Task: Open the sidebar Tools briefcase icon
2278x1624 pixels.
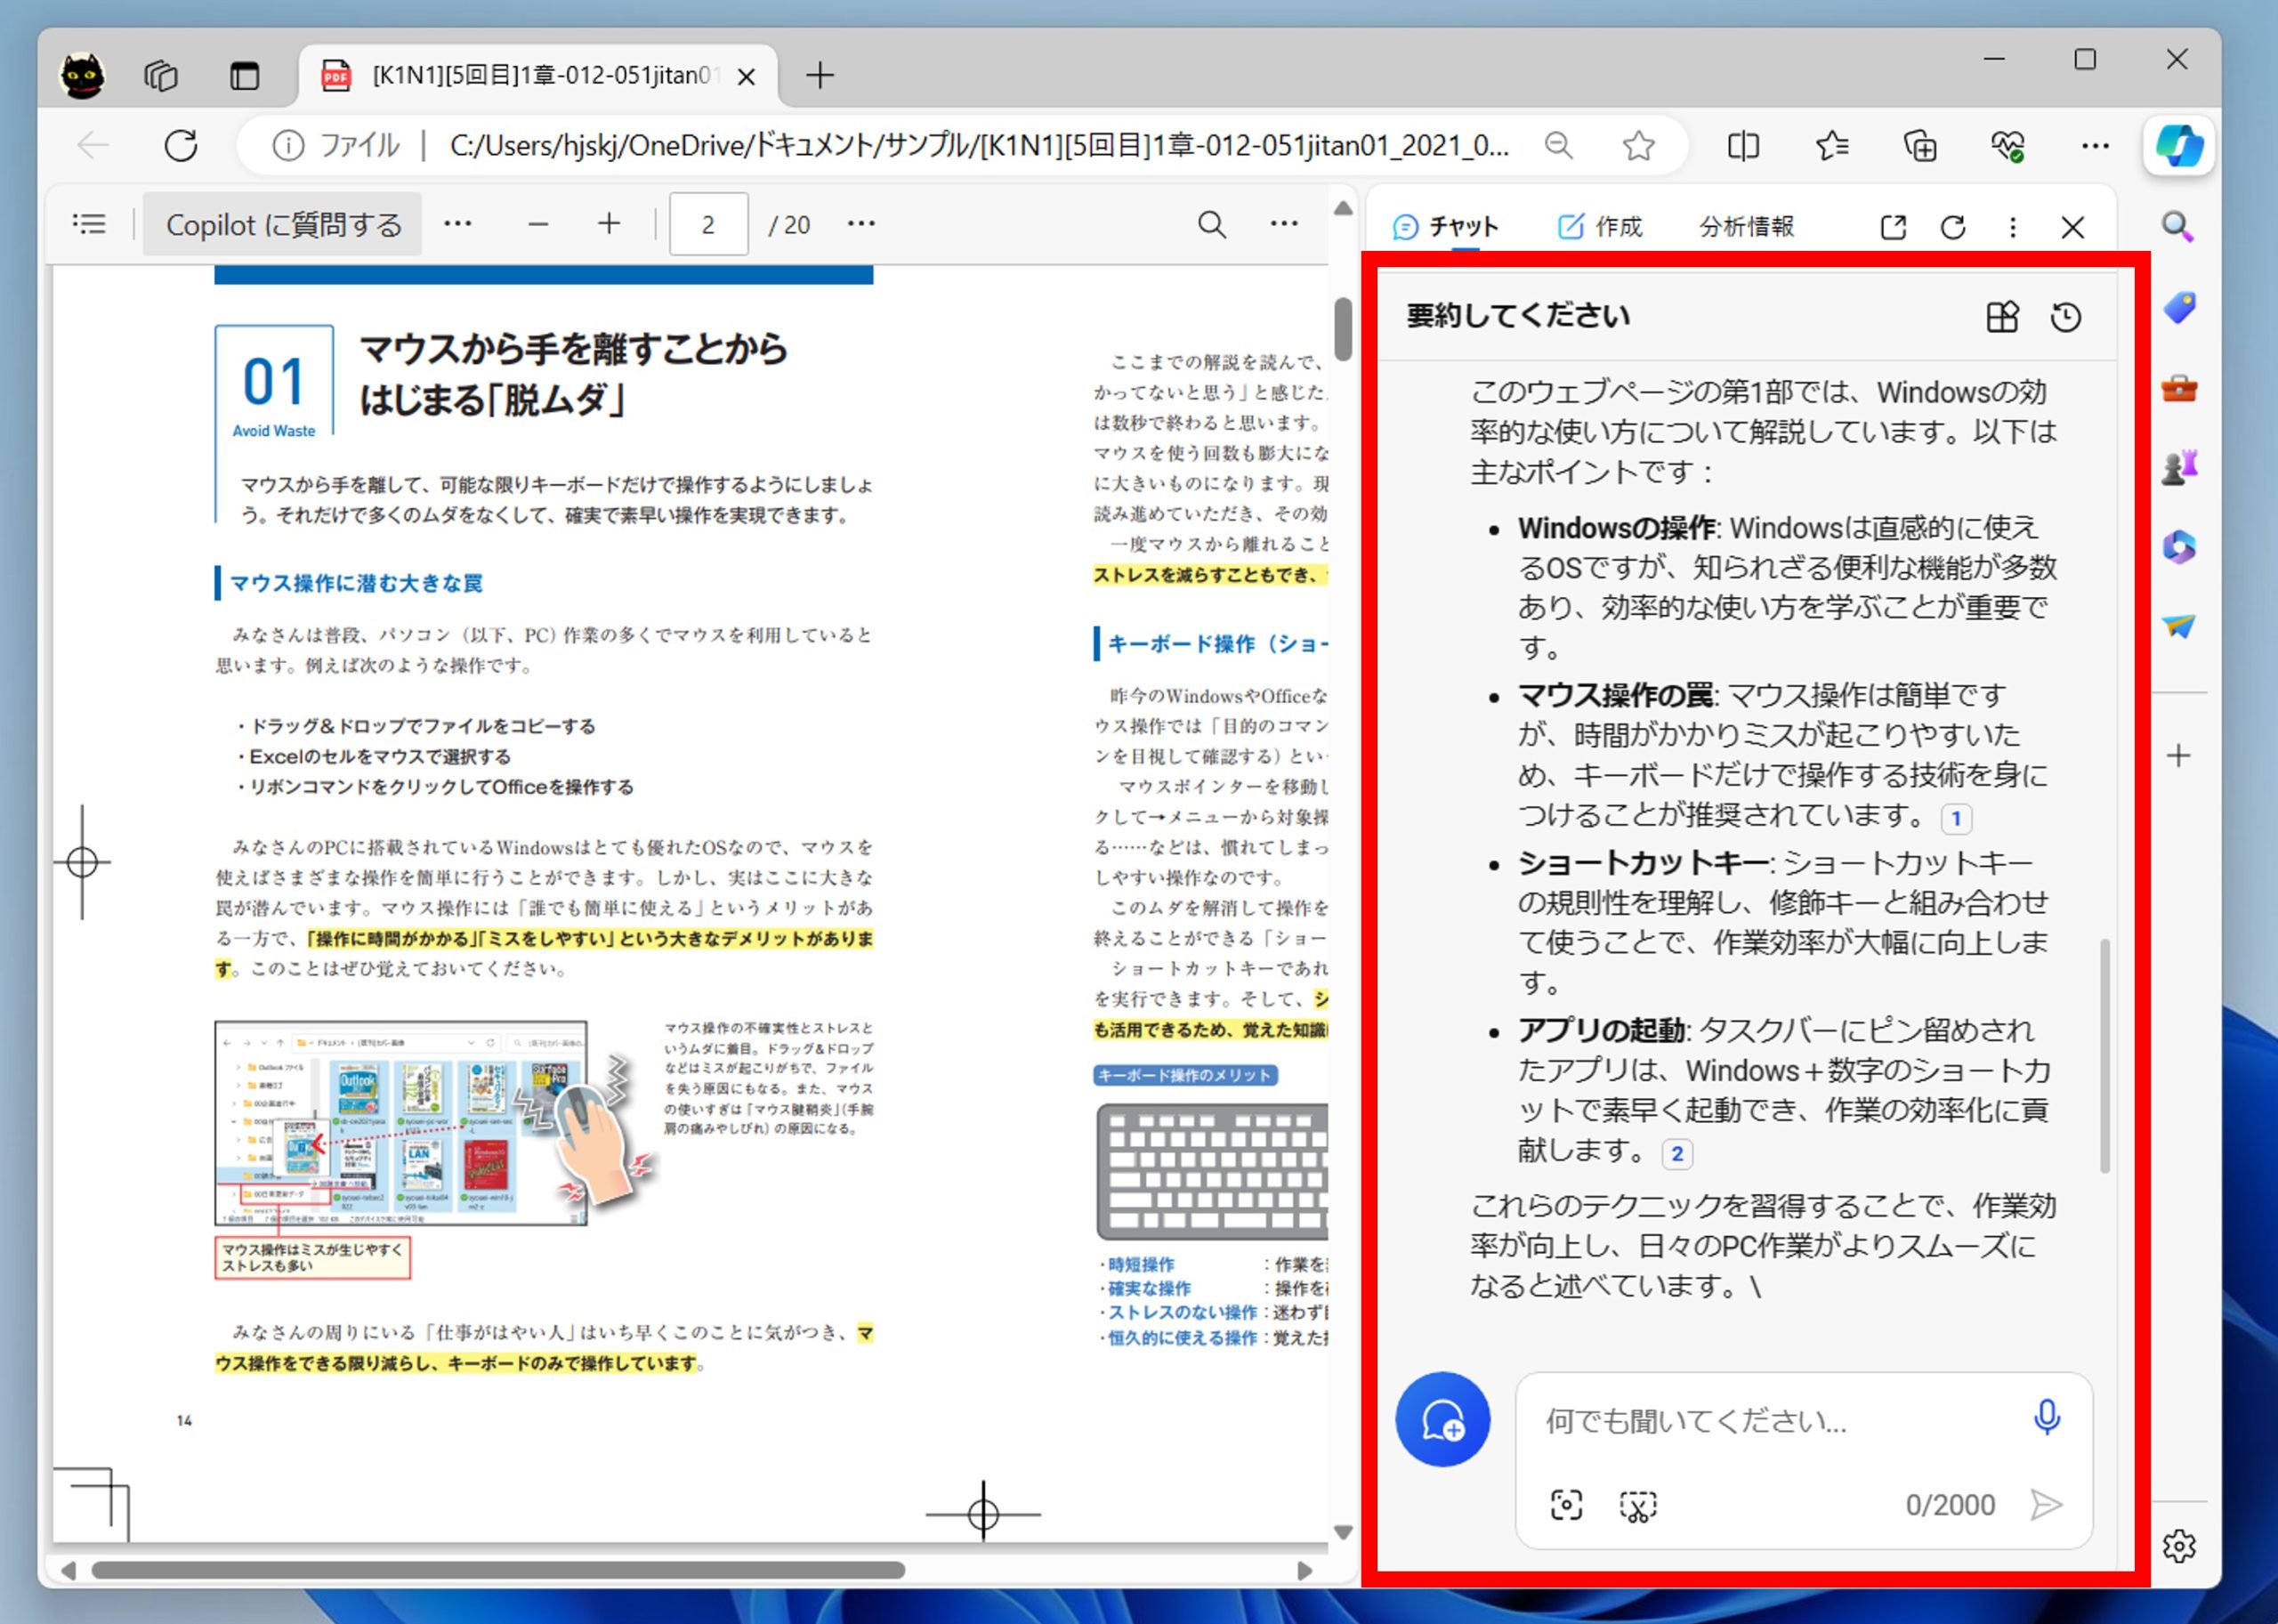Action: (2179, 388)
